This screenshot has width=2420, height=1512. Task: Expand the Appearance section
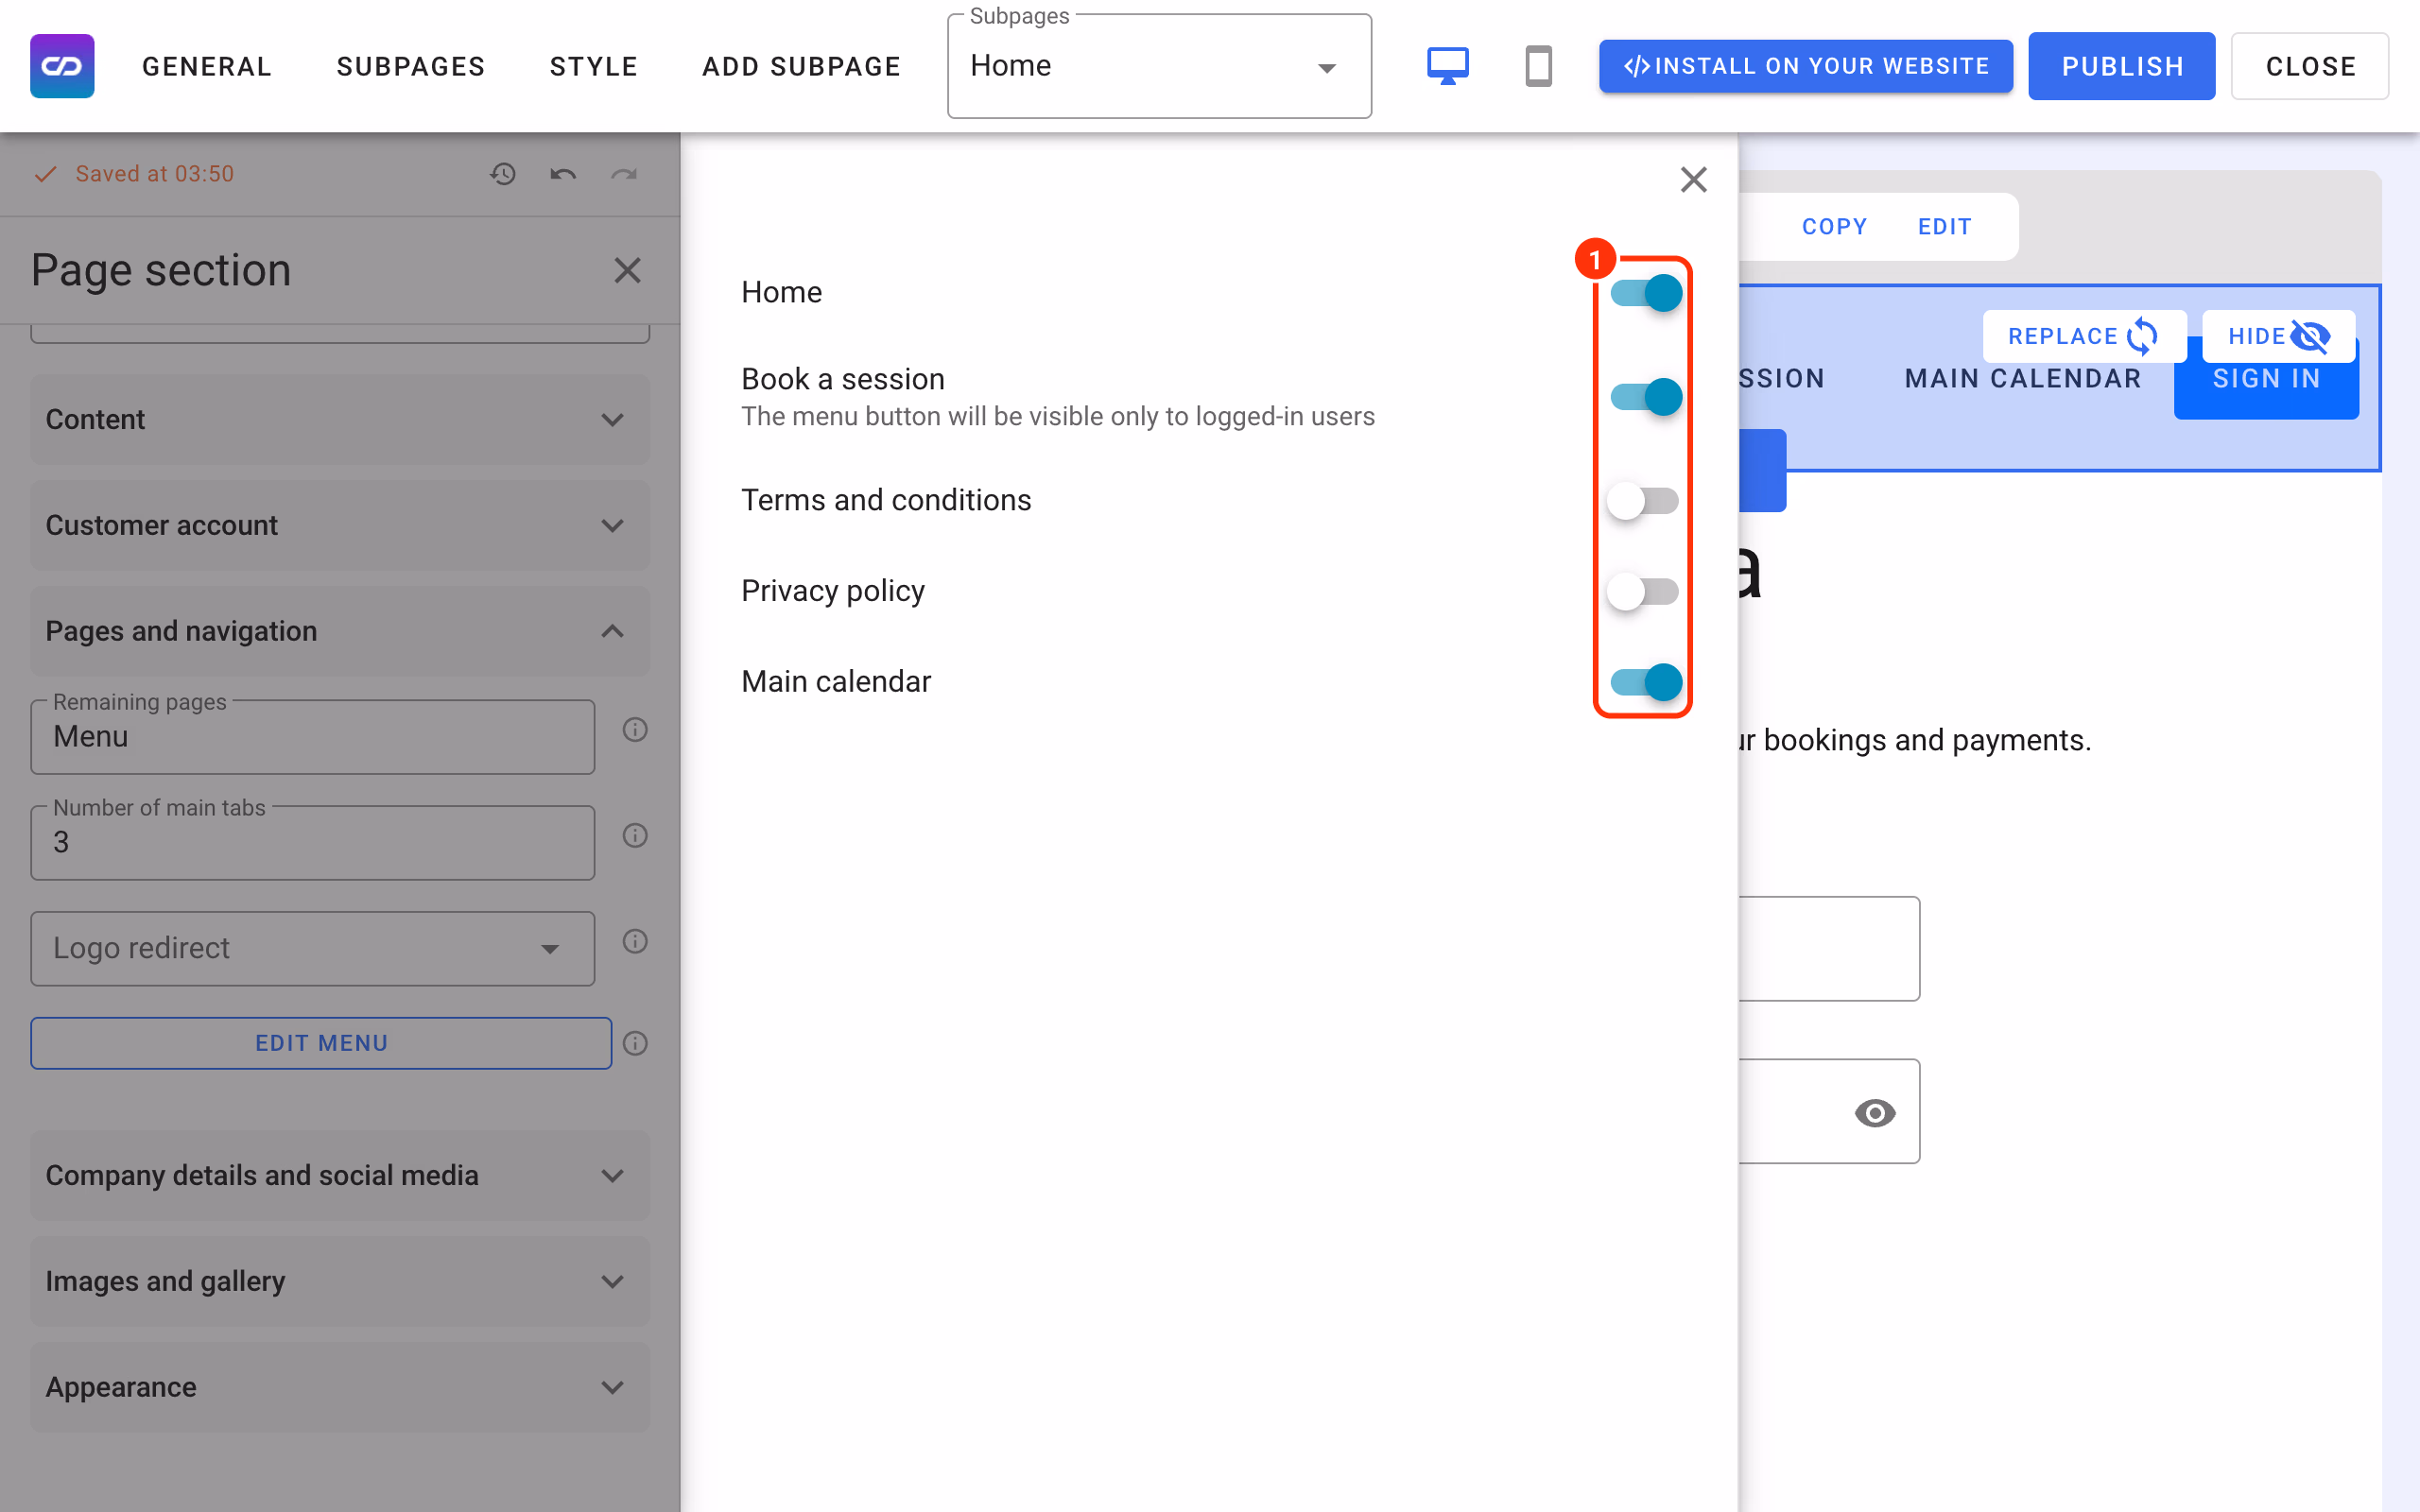point(340,1387)
